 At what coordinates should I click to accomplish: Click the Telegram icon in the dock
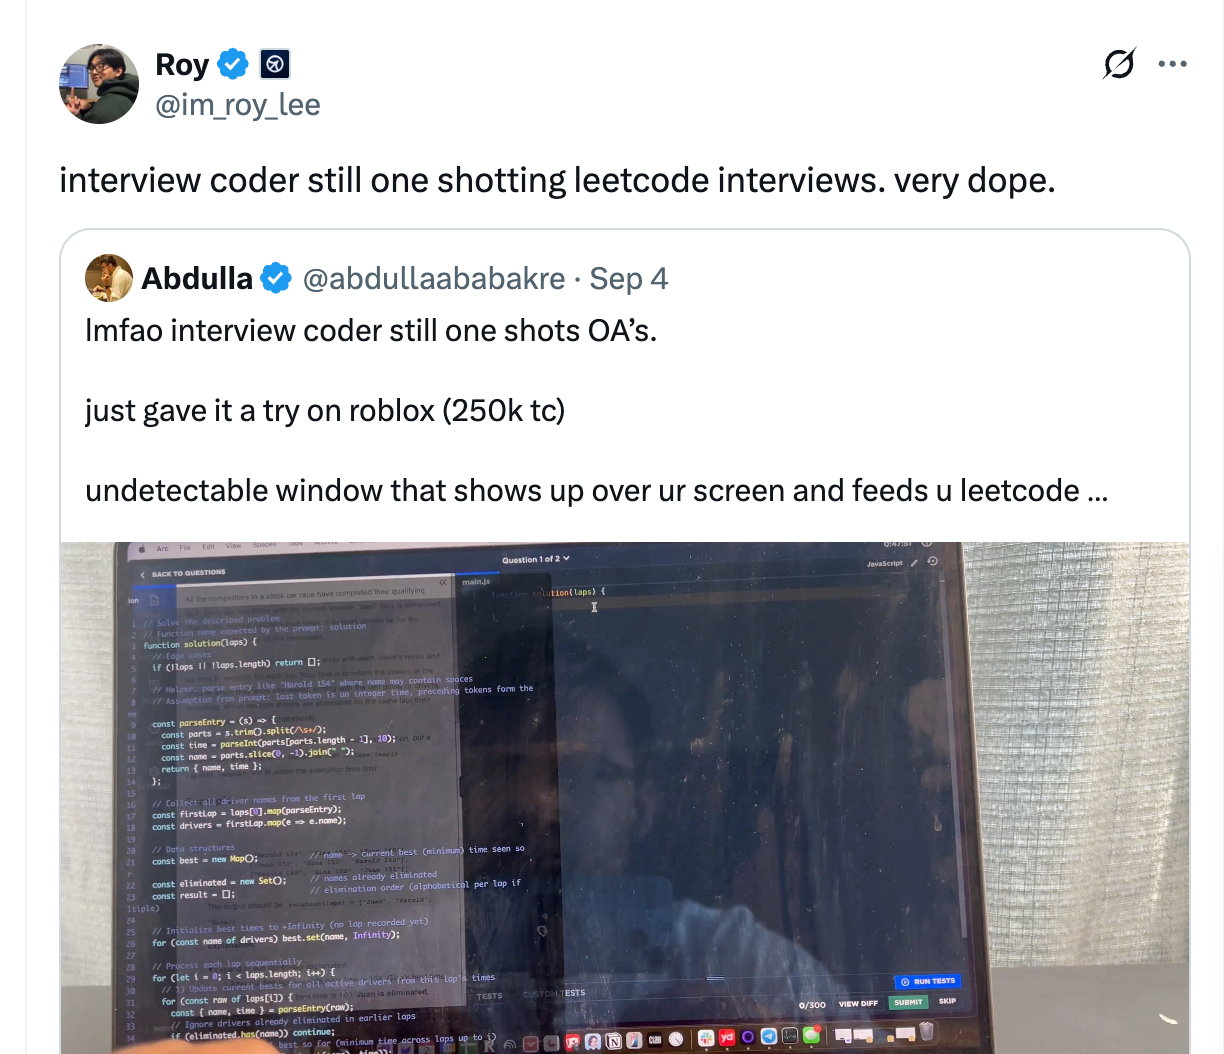(769, 1036)
